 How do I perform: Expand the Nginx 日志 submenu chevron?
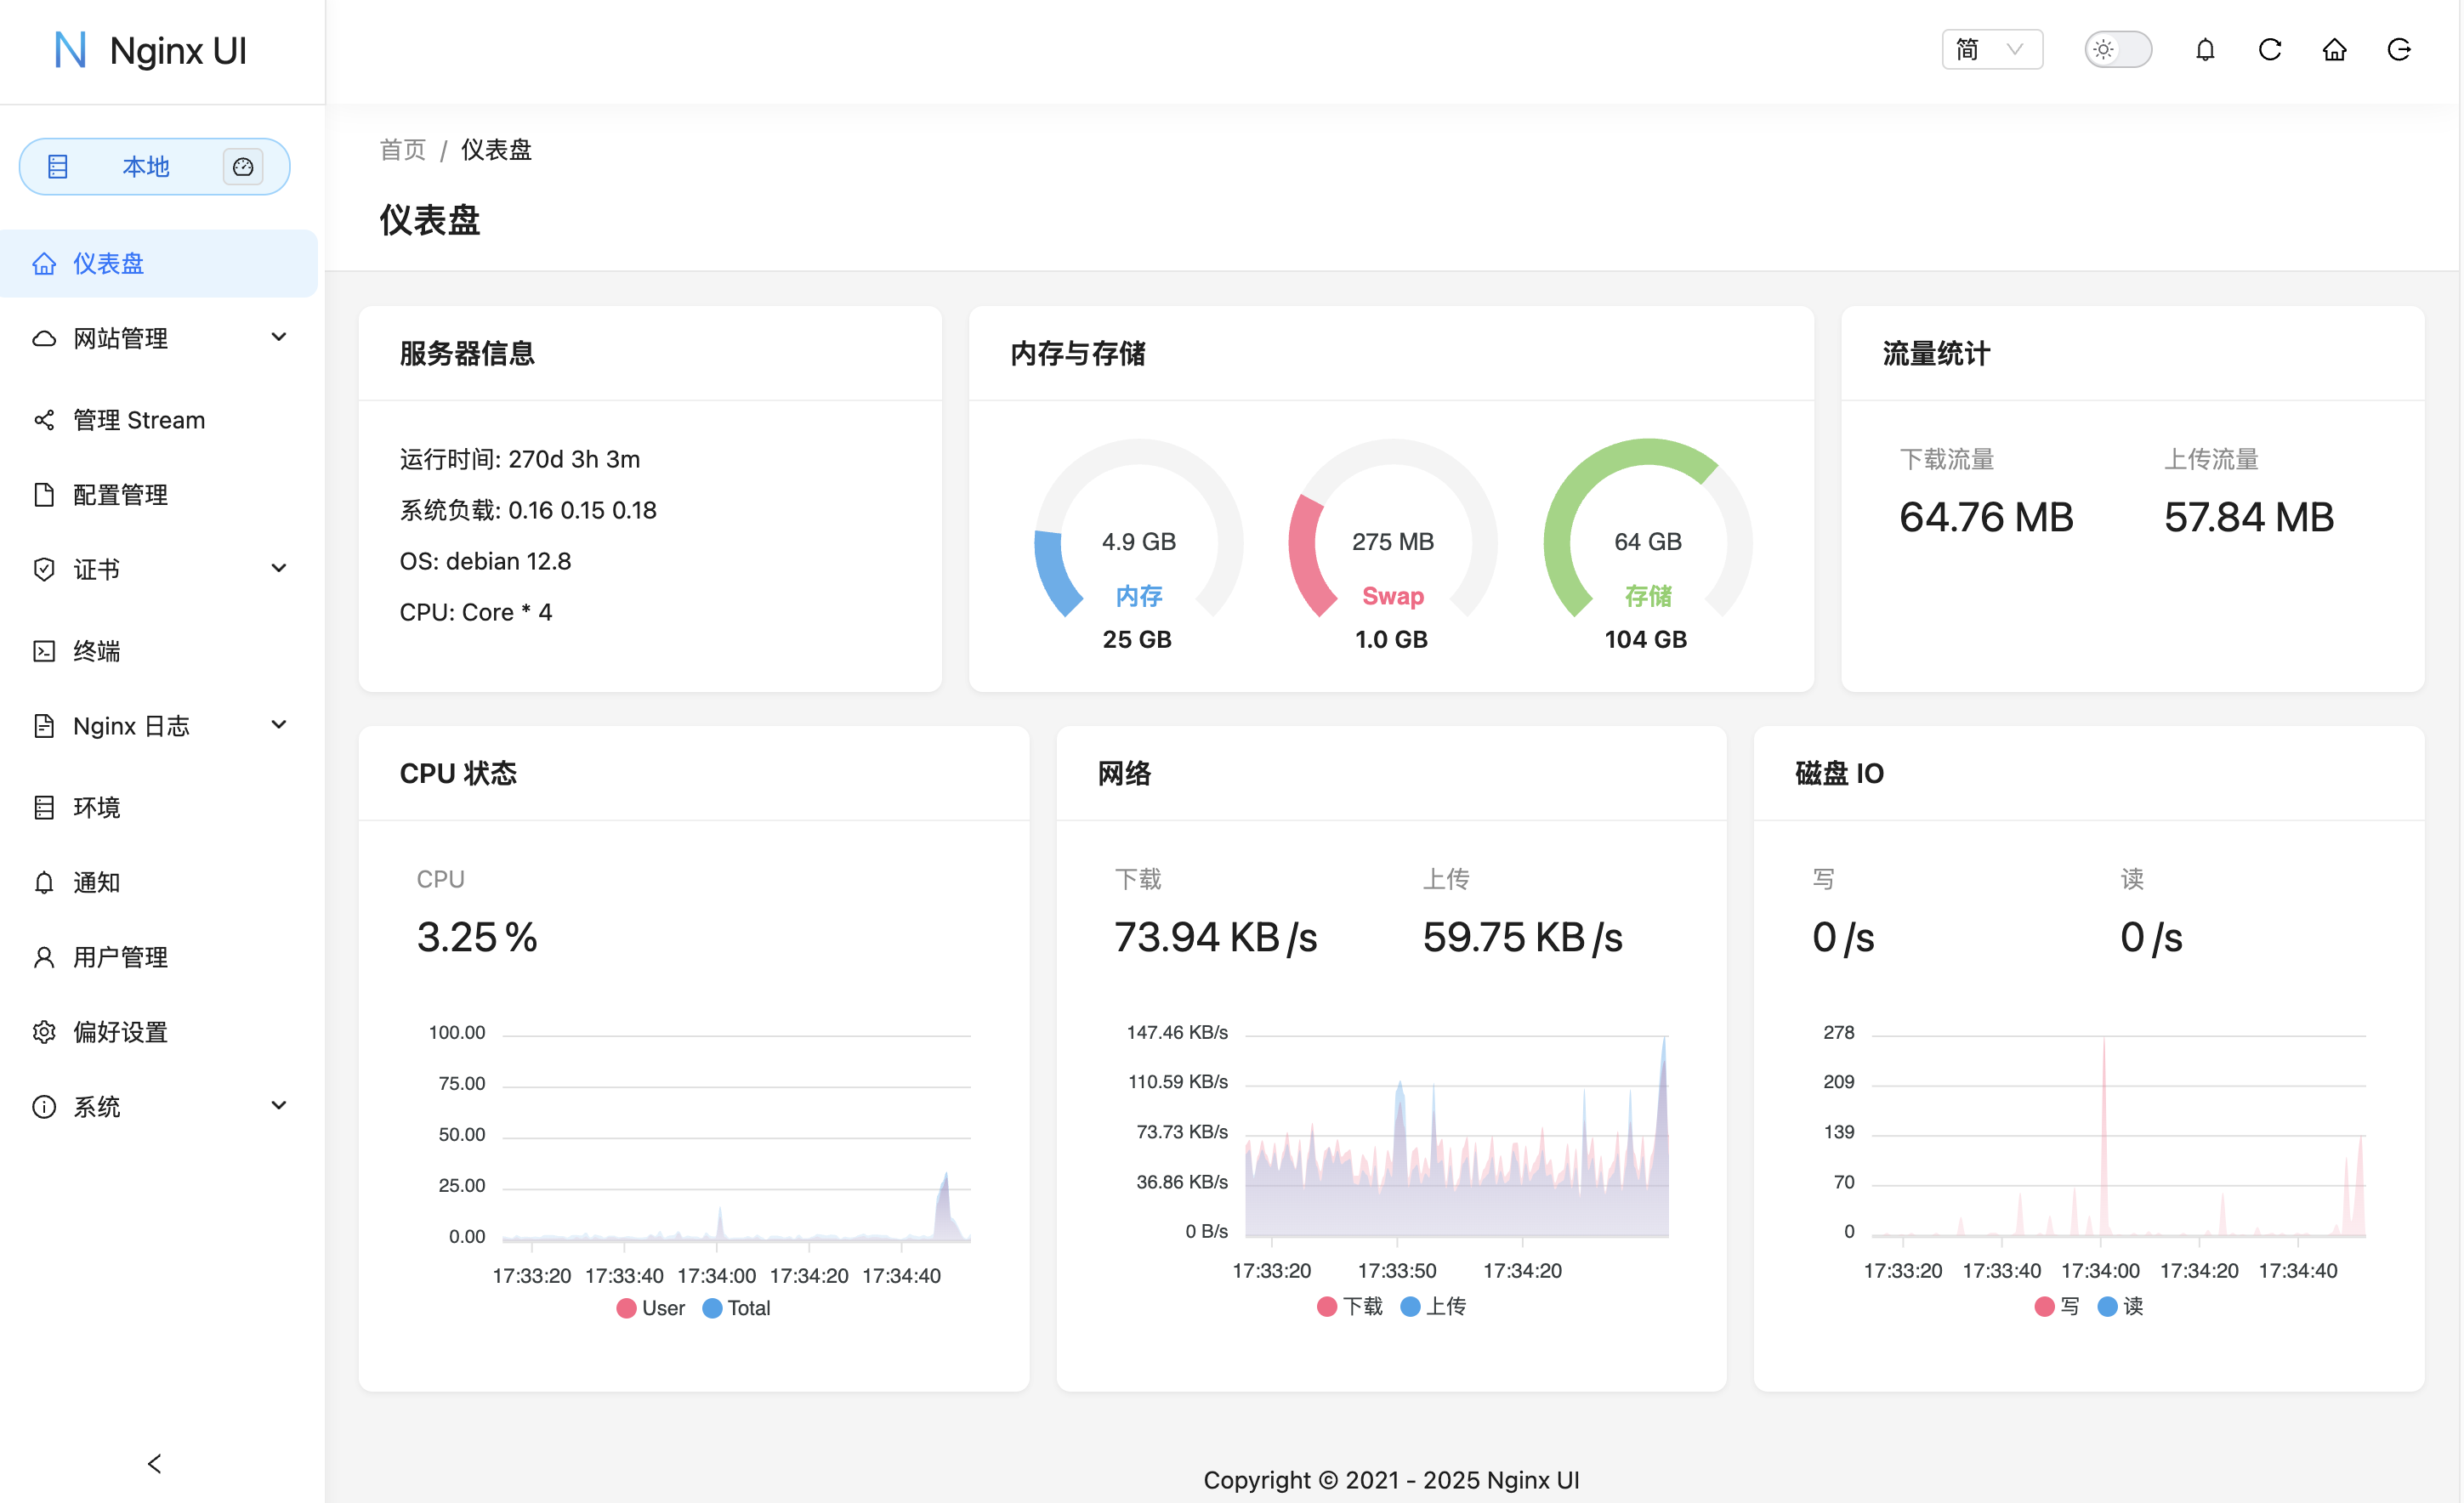pyautogui.click(x=279, y=725)
